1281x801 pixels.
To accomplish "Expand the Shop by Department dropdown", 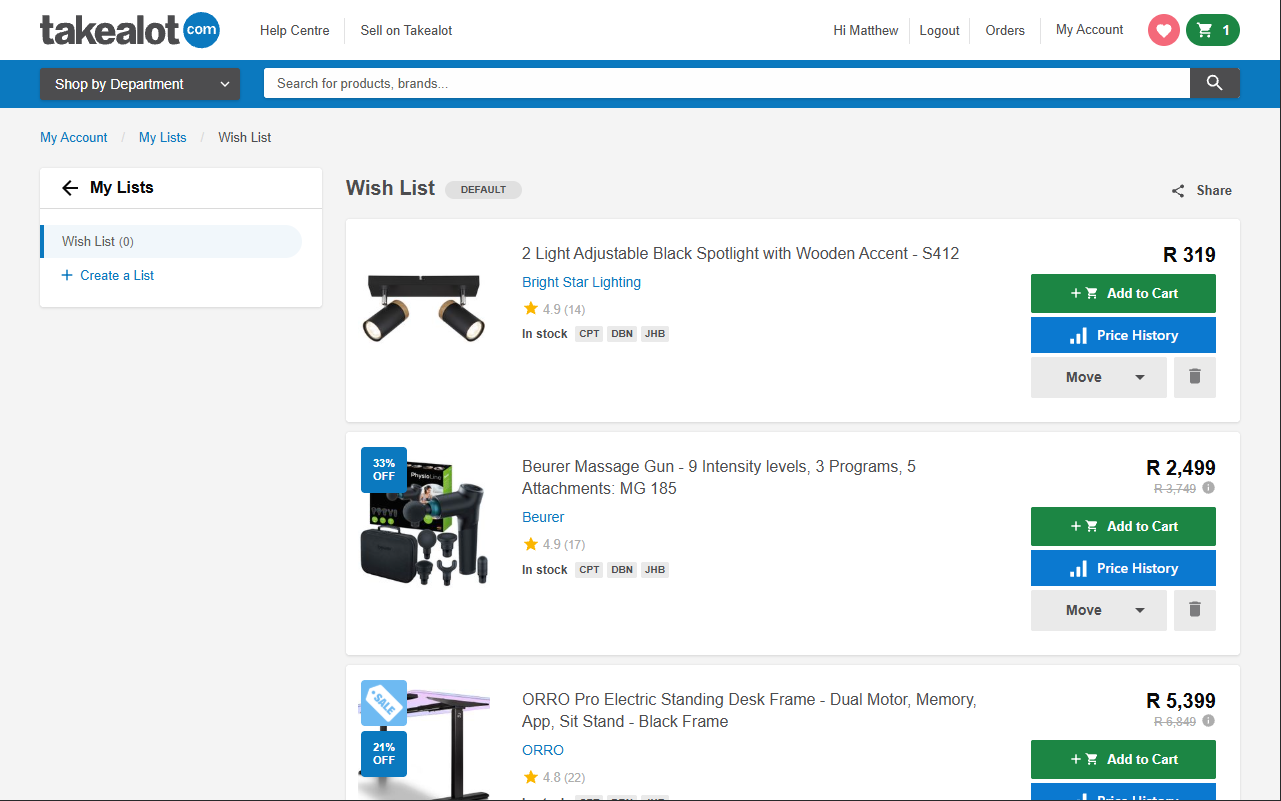I will [140, 84].
